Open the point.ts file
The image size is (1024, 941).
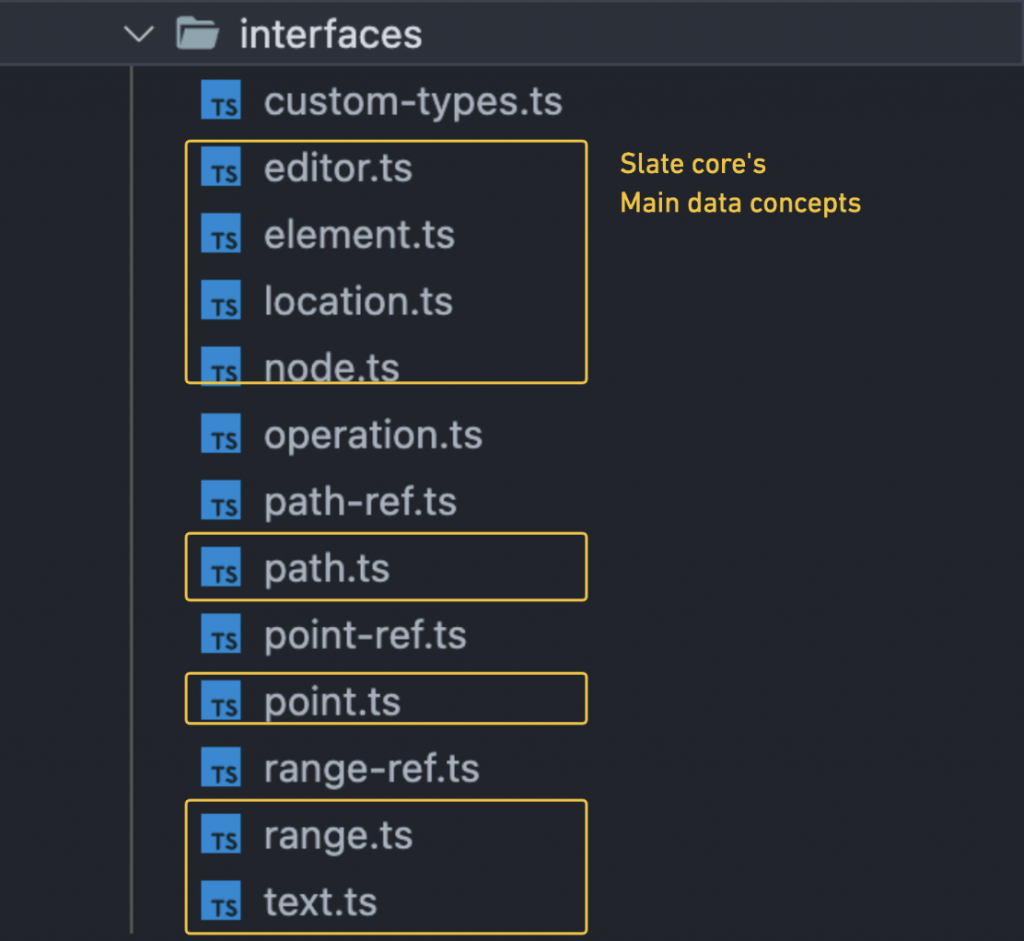pyautogui.click(x=332, y=701)
